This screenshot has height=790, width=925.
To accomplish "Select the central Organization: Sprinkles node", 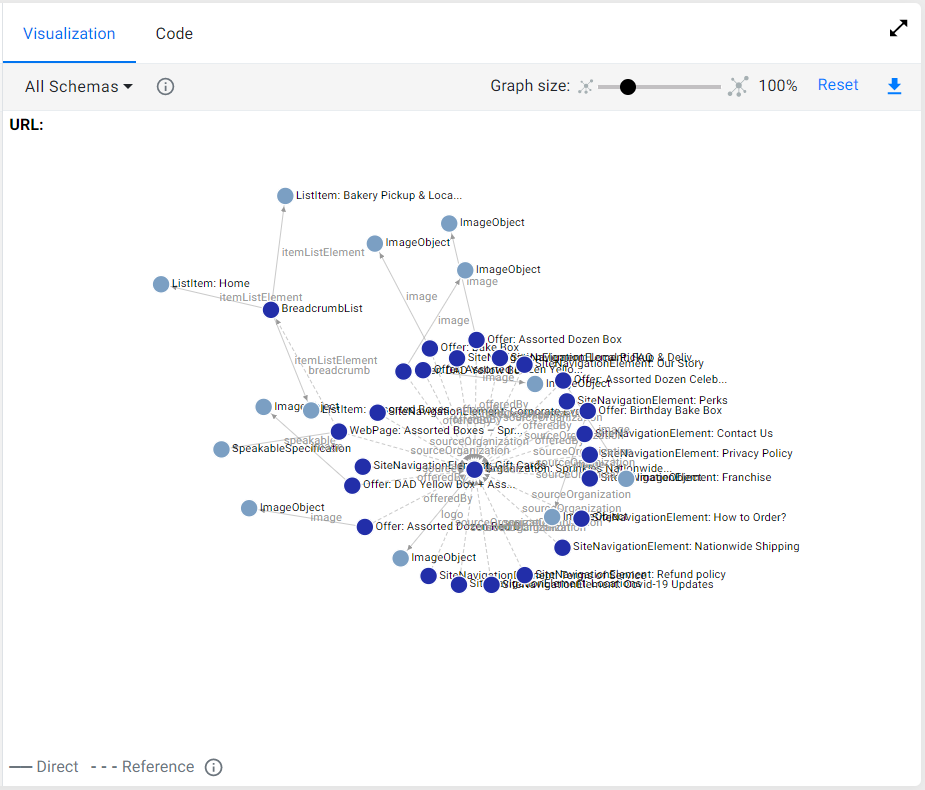I will point(474,470).
